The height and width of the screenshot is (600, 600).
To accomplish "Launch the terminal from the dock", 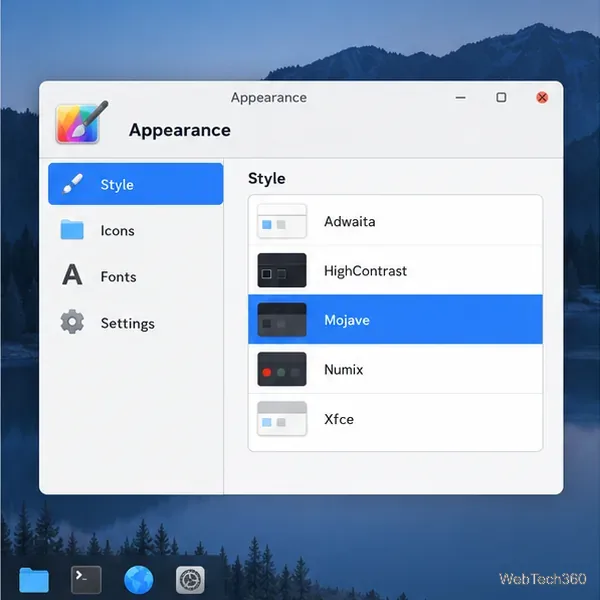I will coord(86,580).
